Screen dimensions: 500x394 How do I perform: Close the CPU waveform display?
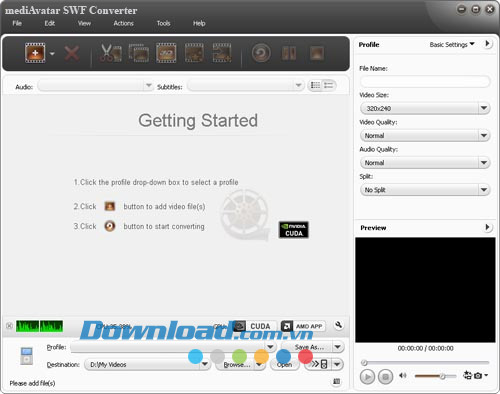[9, 326]
